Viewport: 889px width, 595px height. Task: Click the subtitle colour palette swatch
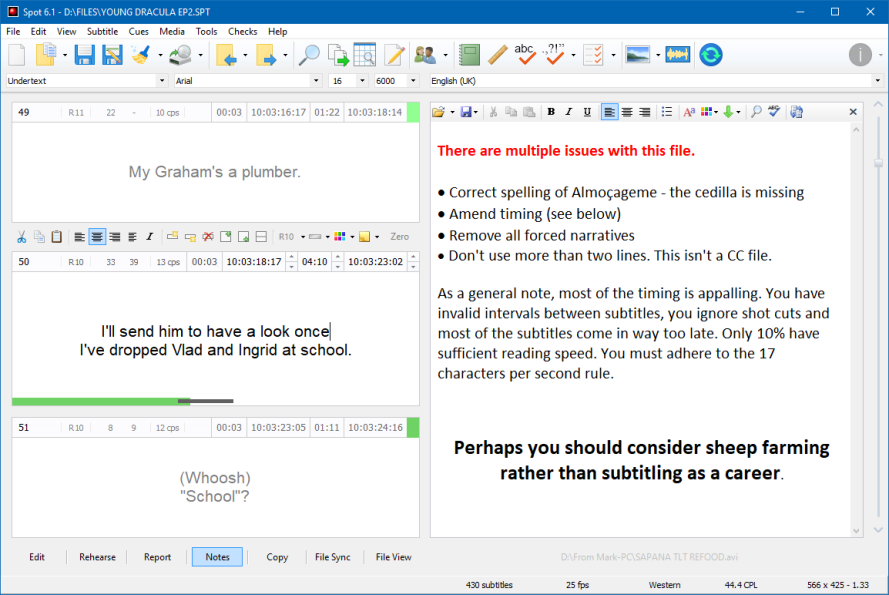pyautogui.click(x=340, y=237)
